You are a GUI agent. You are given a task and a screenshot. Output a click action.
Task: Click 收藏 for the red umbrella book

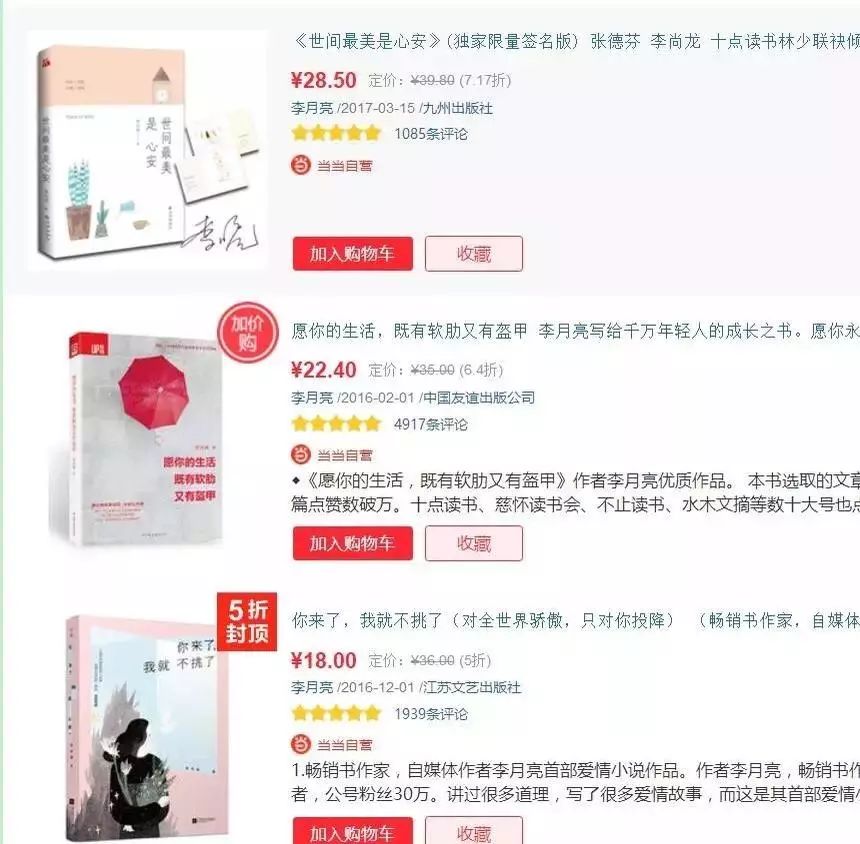(474, 543)
